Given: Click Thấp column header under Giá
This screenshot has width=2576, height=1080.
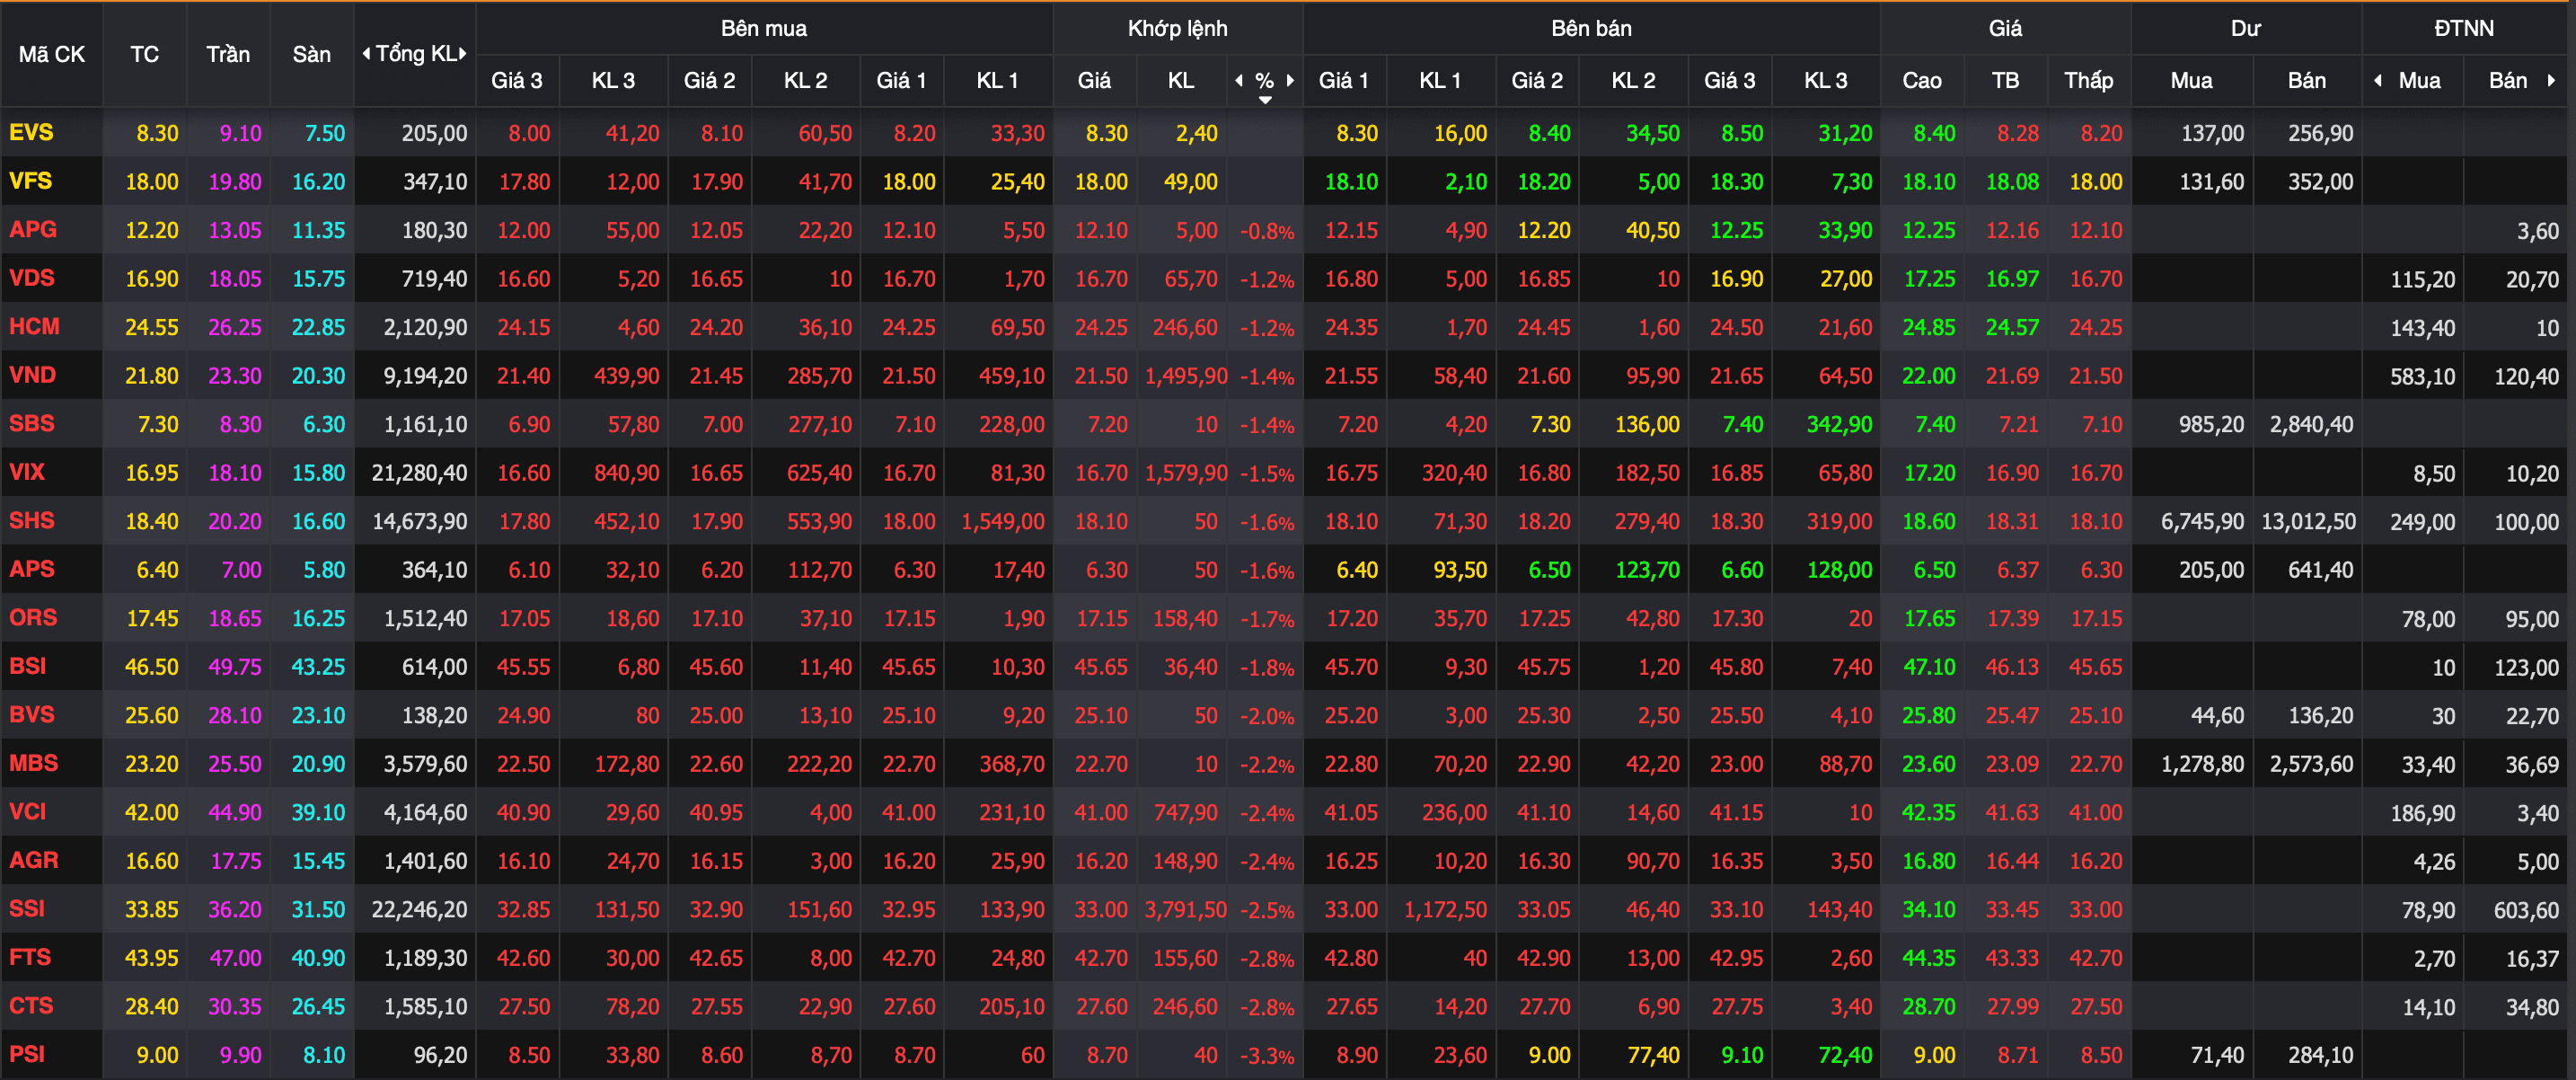Looking at the screenshot, I should (x=2089, y=80).
